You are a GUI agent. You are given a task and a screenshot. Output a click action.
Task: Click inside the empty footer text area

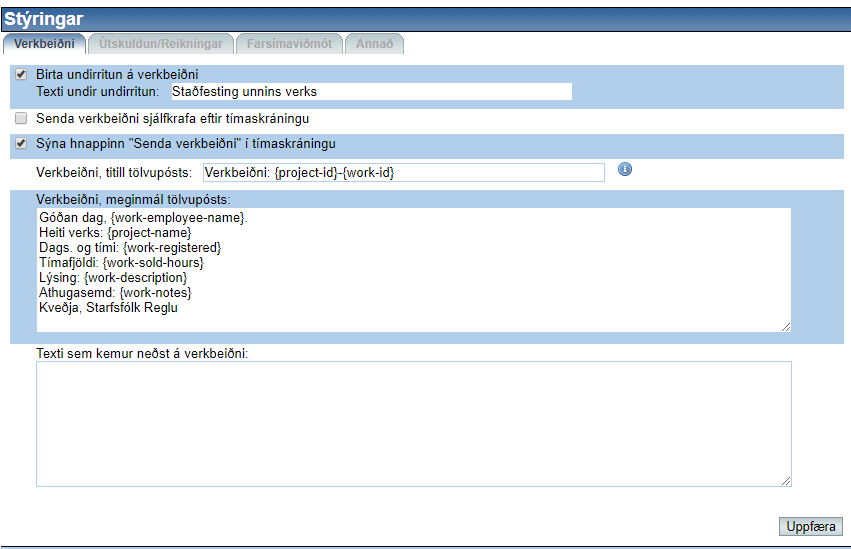(413, 423)
